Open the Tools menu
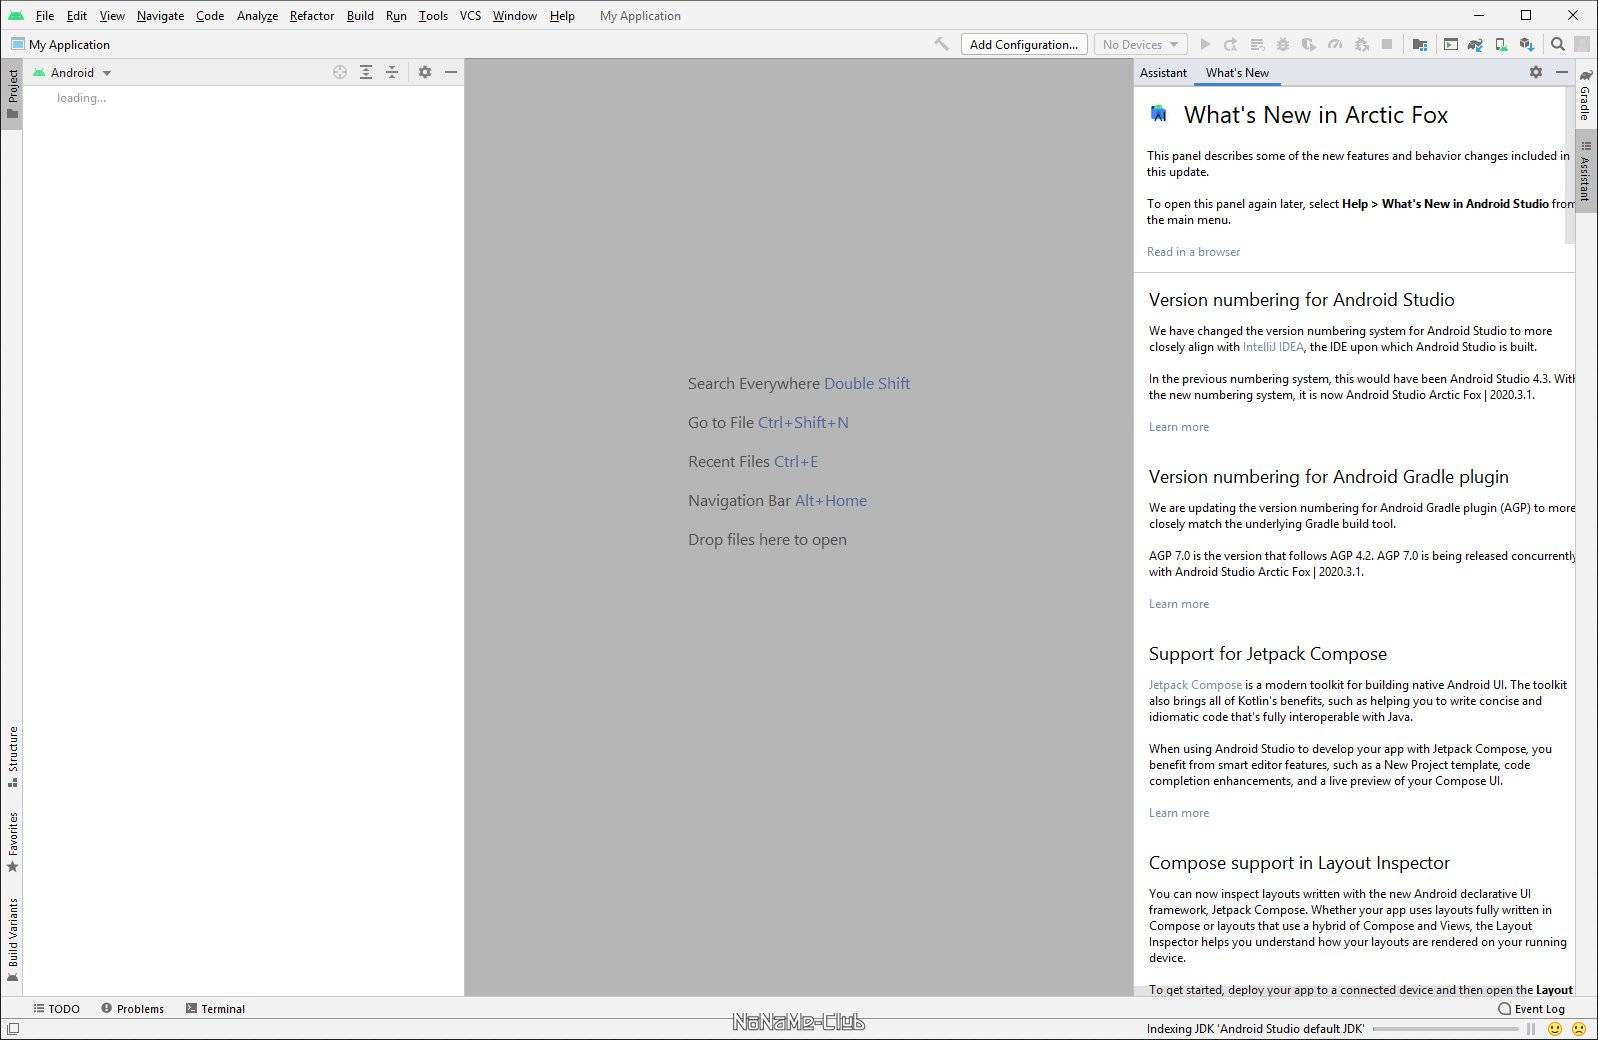1598x1040 pixels. click(433, 16)
